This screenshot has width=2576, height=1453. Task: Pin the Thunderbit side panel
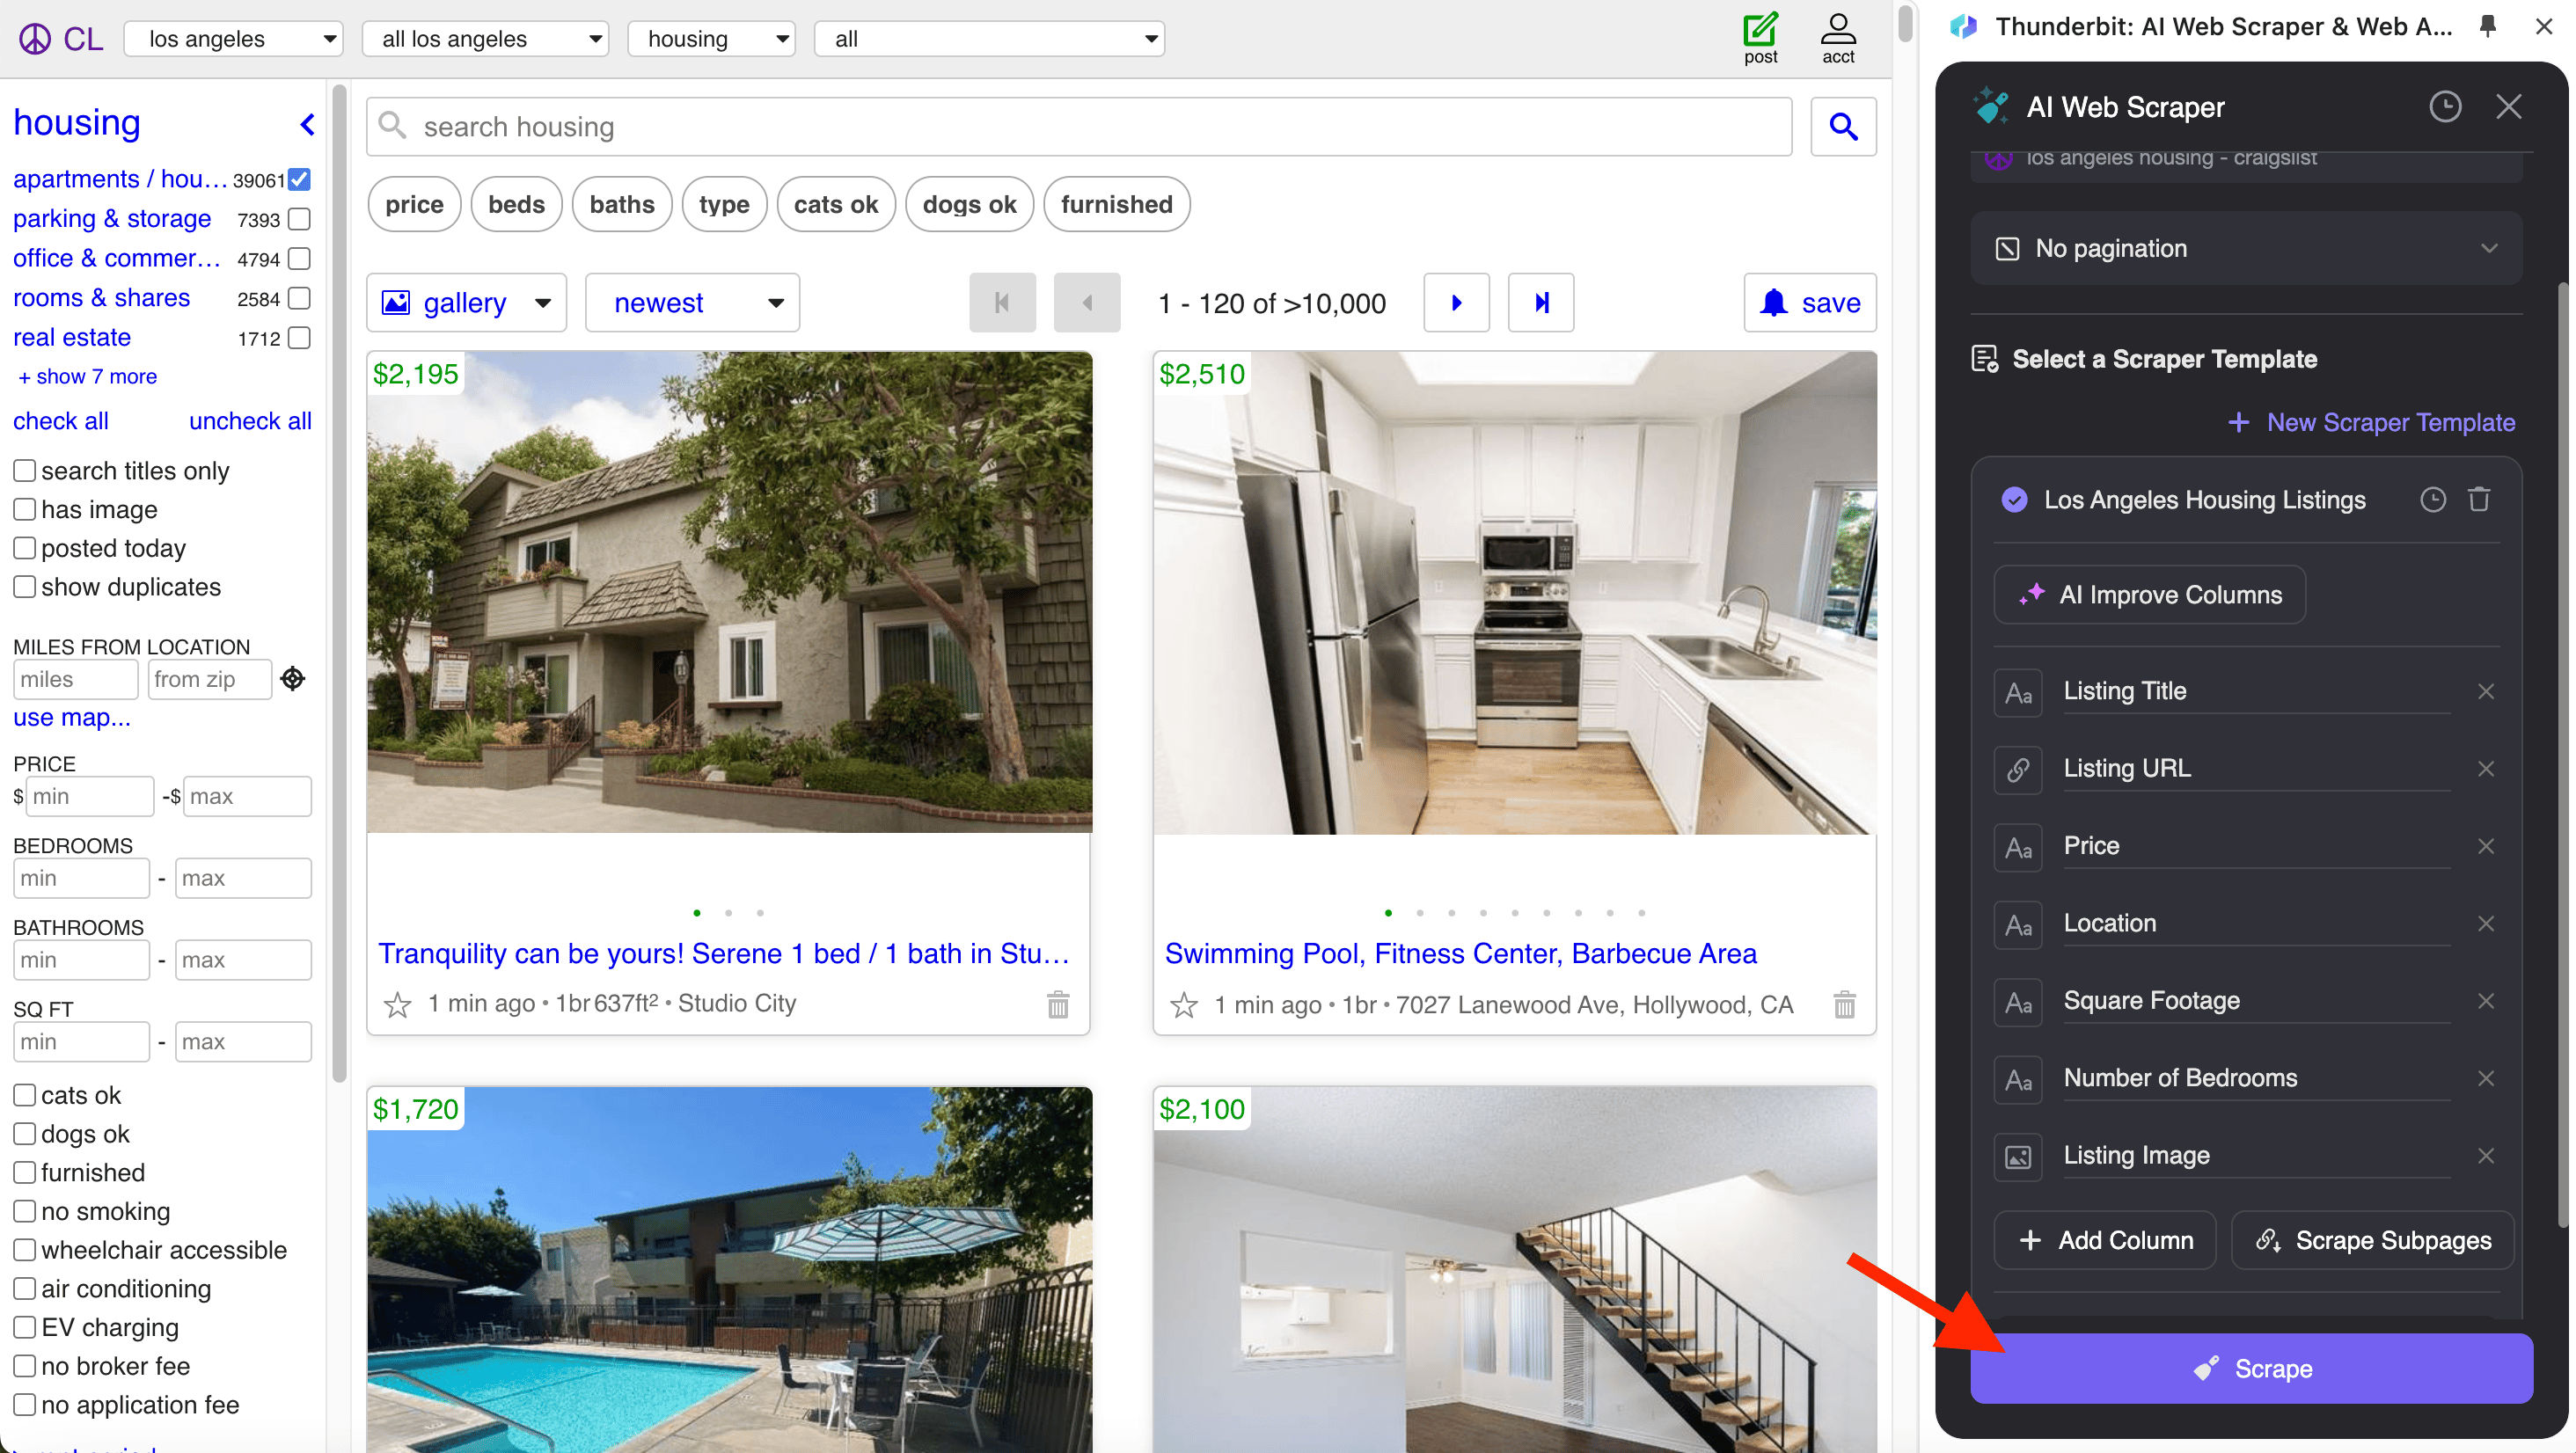pos(2488,27)
